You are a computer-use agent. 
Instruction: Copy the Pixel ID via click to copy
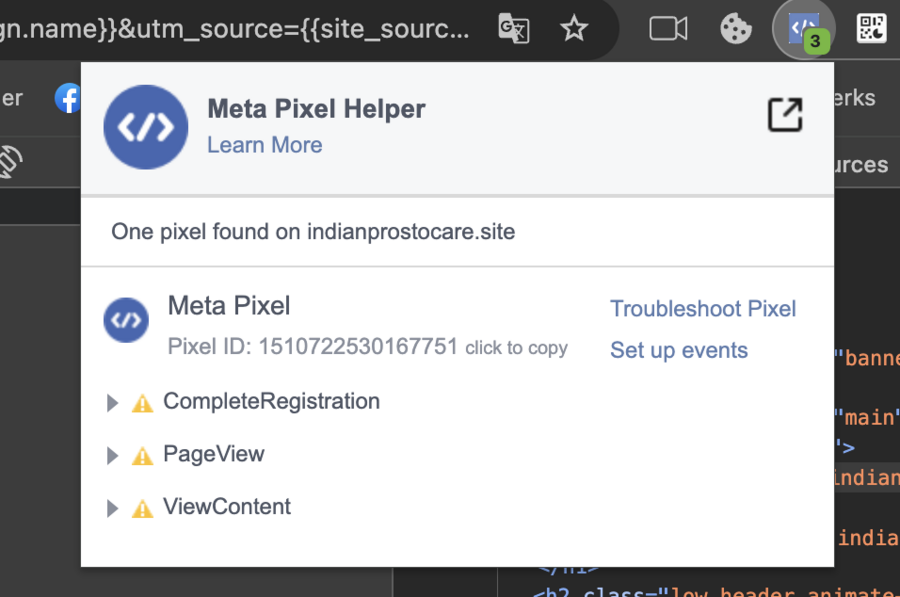coord(516,348)
